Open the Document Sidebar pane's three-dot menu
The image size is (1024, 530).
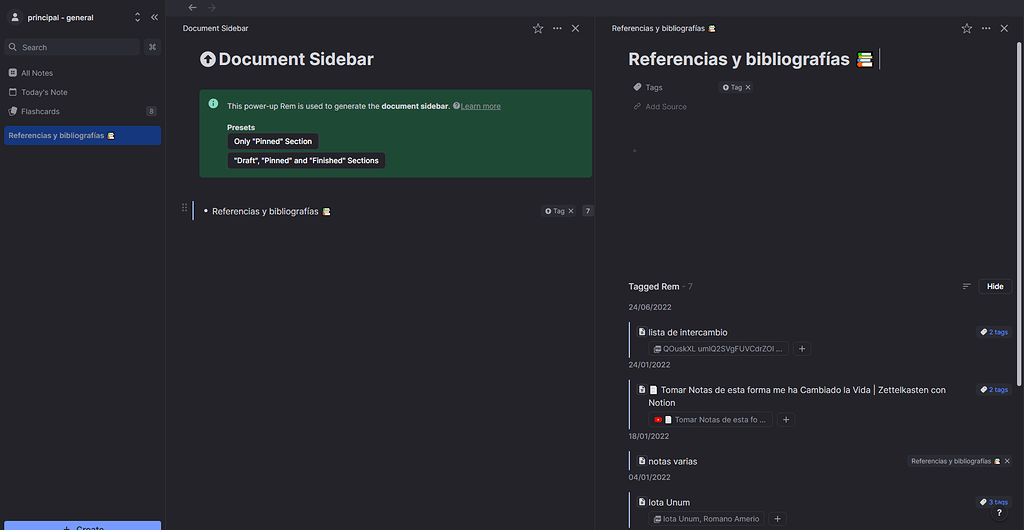tap(557, 29)
